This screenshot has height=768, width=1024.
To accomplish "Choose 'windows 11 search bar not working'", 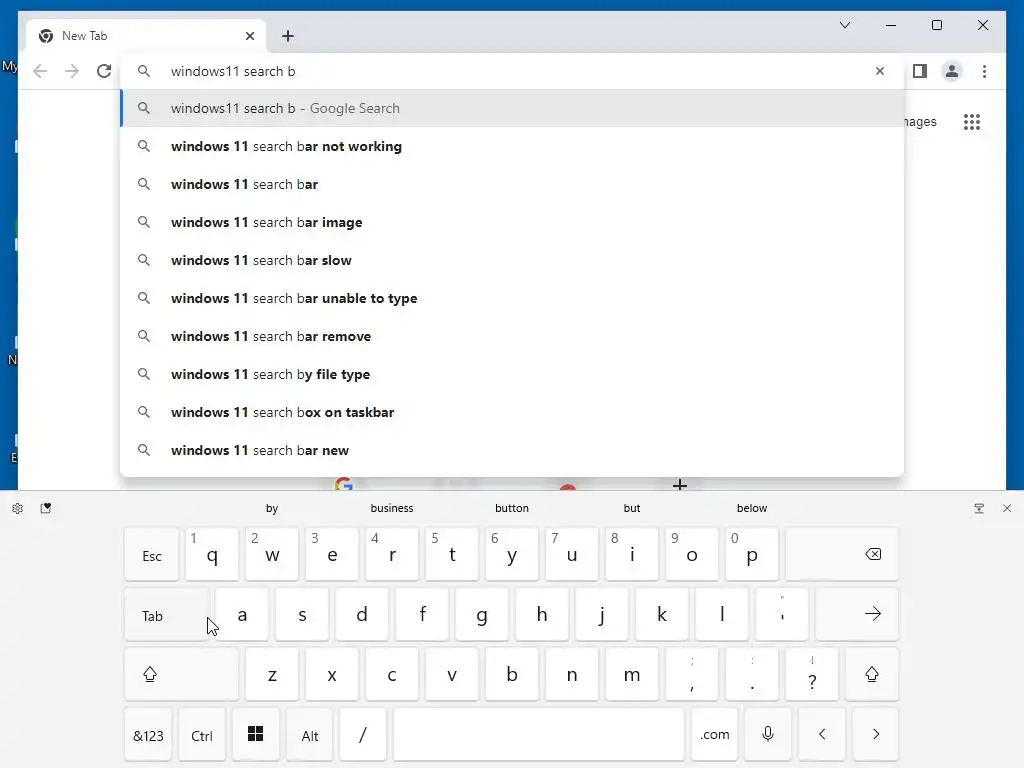I will [x=513, y=146].
